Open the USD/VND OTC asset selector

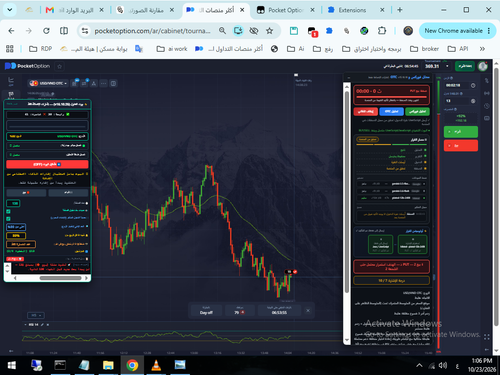48,83
